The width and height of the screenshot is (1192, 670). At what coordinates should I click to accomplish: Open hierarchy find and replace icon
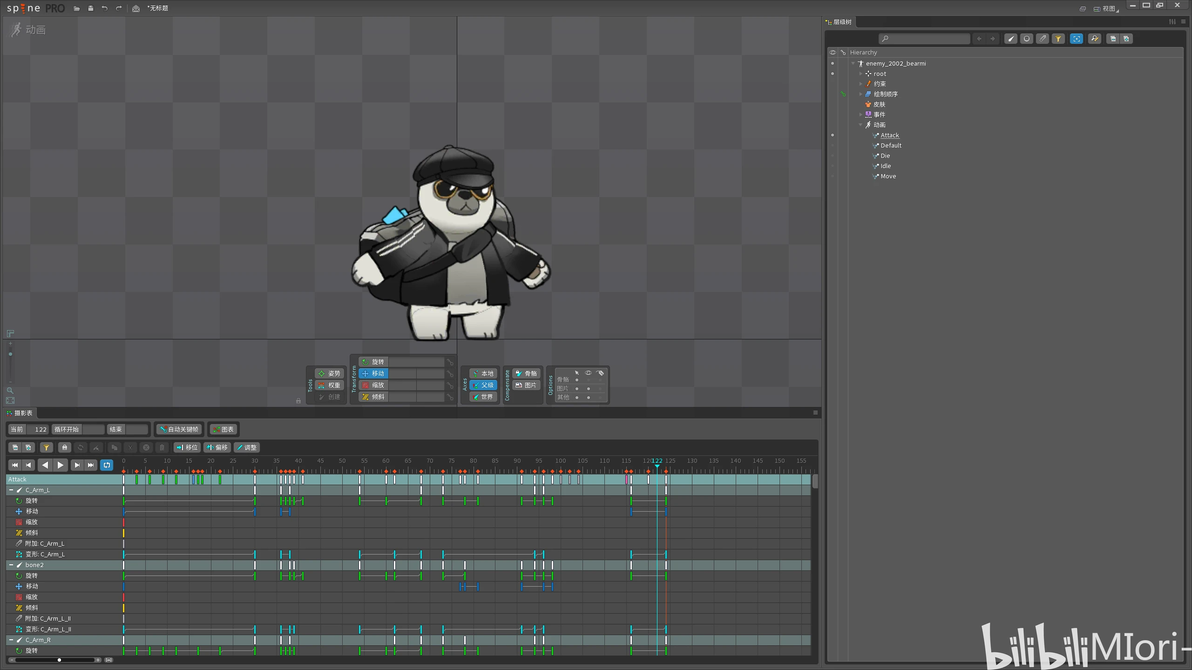click(x=1094, y=39)
